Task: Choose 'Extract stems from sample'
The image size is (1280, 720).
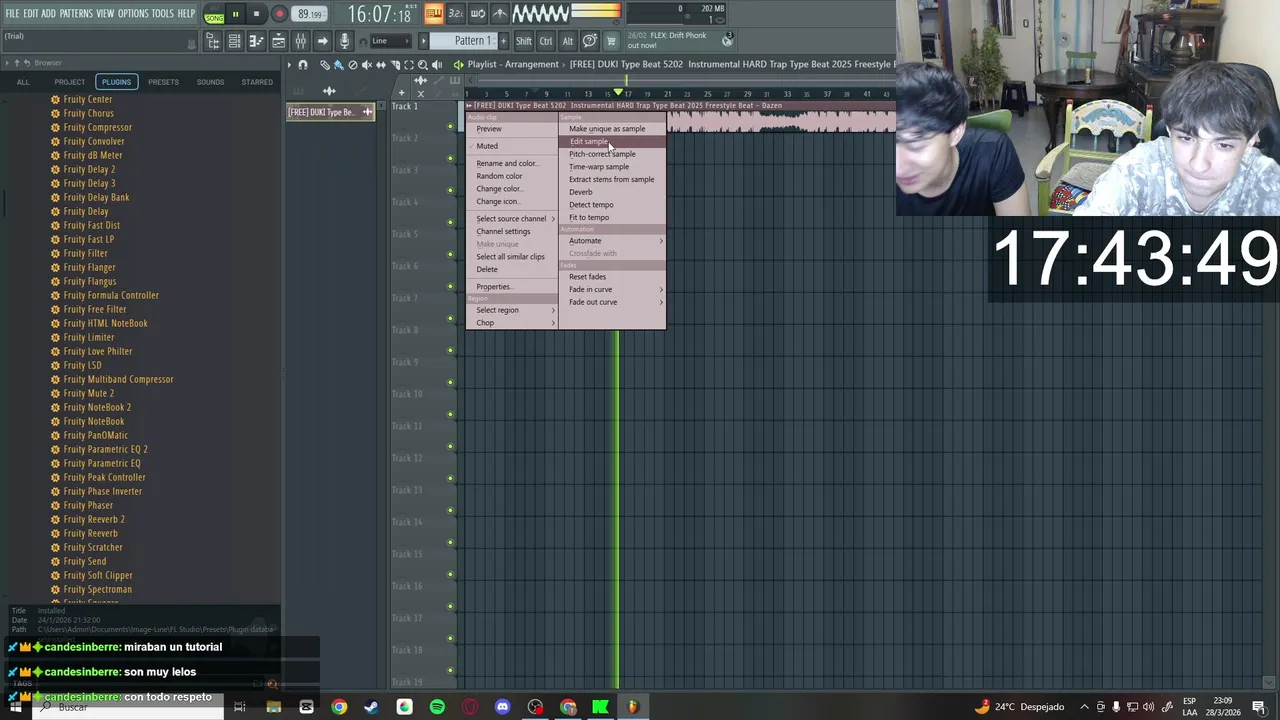Action: click(x=612, y=180)
